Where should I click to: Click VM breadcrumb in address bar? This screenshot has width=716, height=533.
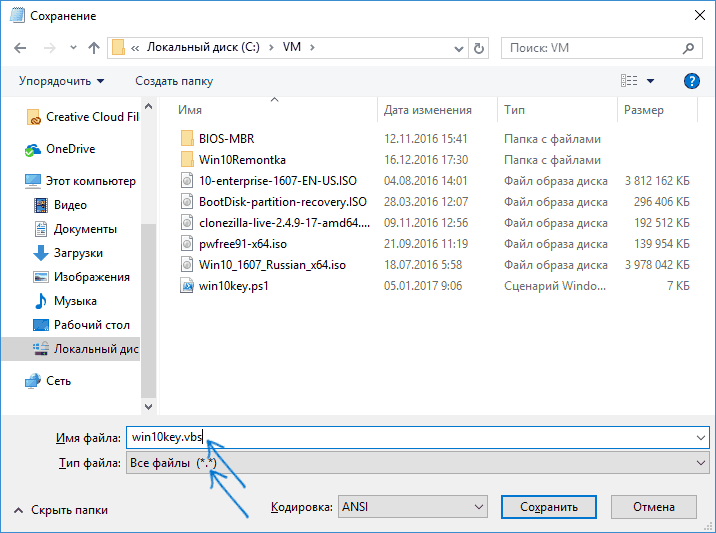pos(291,47)
